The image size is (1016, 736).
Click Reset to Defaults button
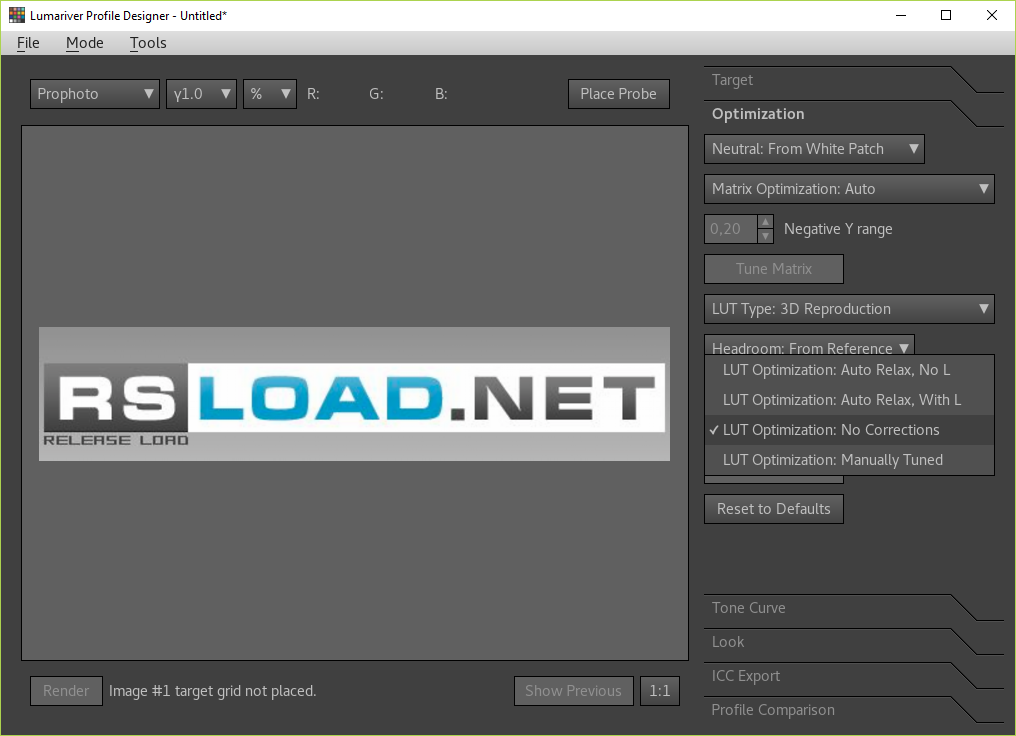tap(774, 509)
